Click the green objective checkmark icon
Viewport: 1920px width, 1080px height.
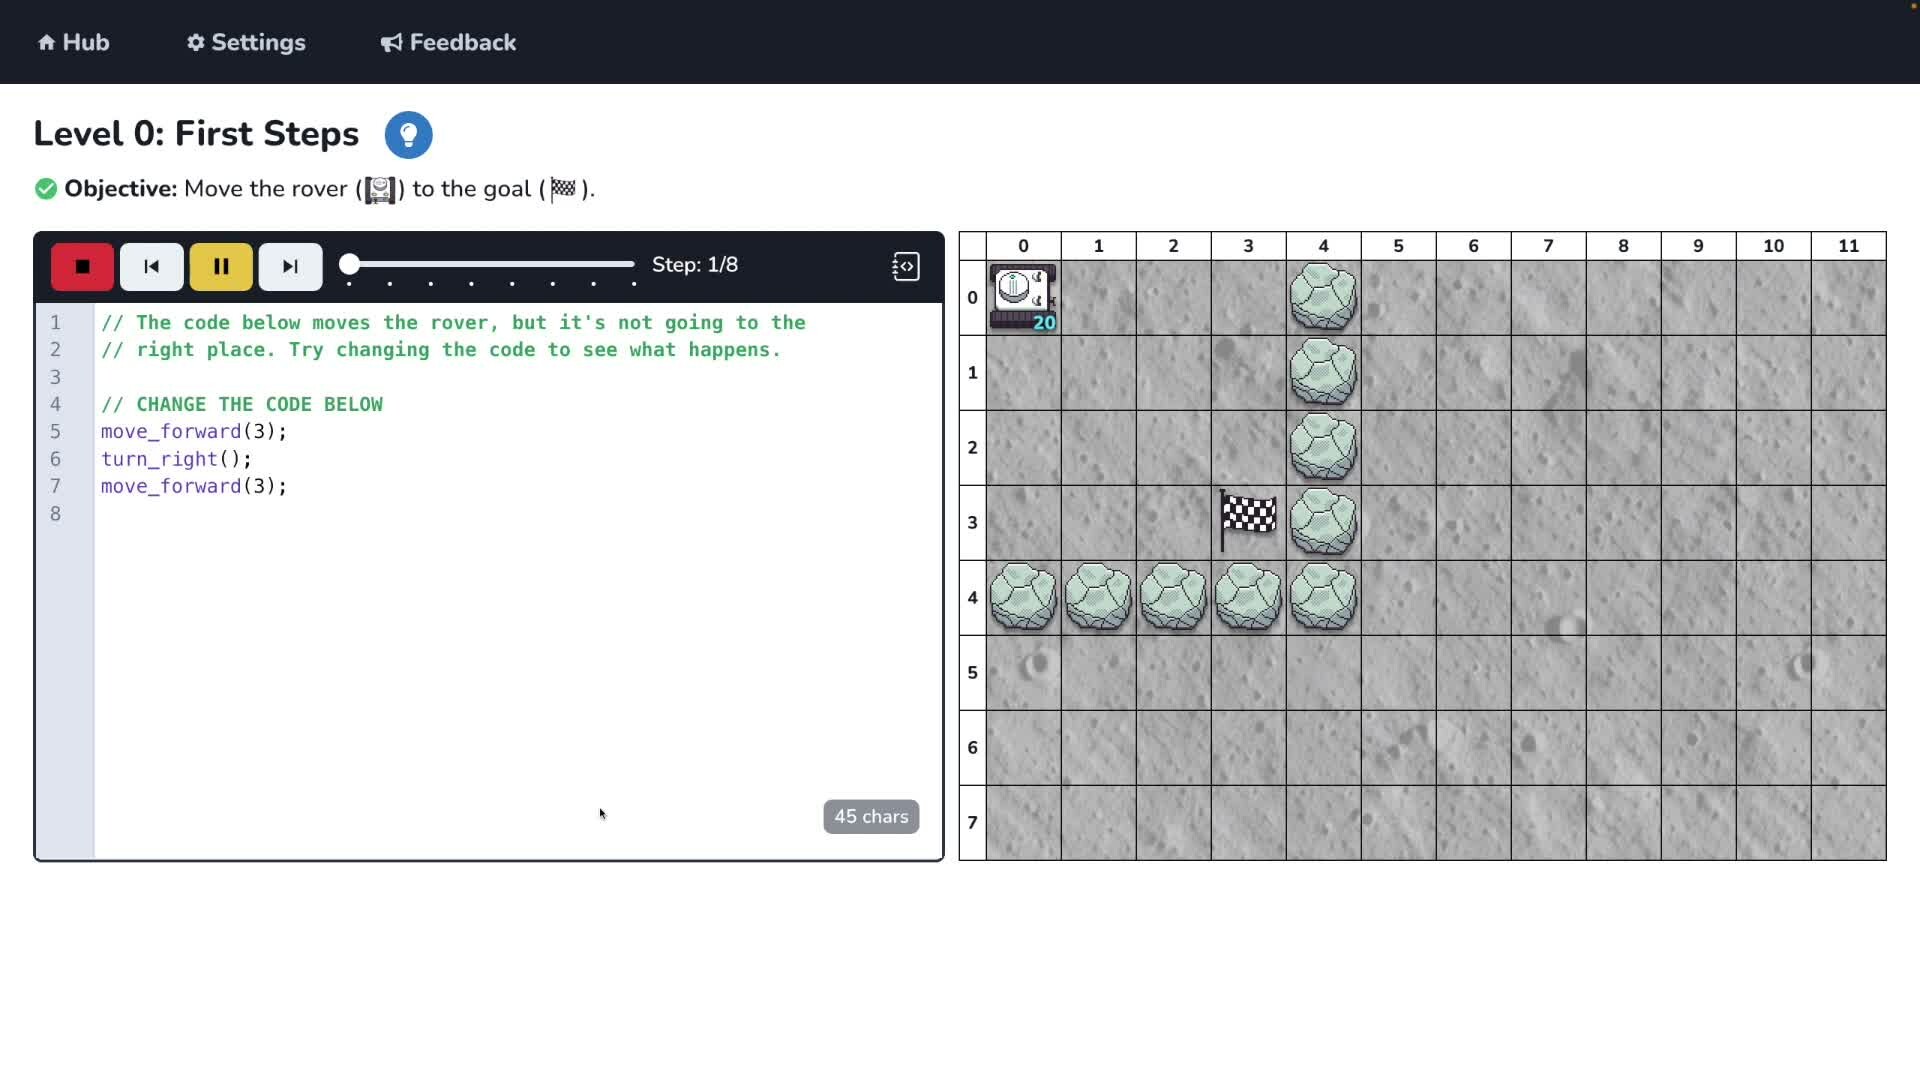(46, 189)
